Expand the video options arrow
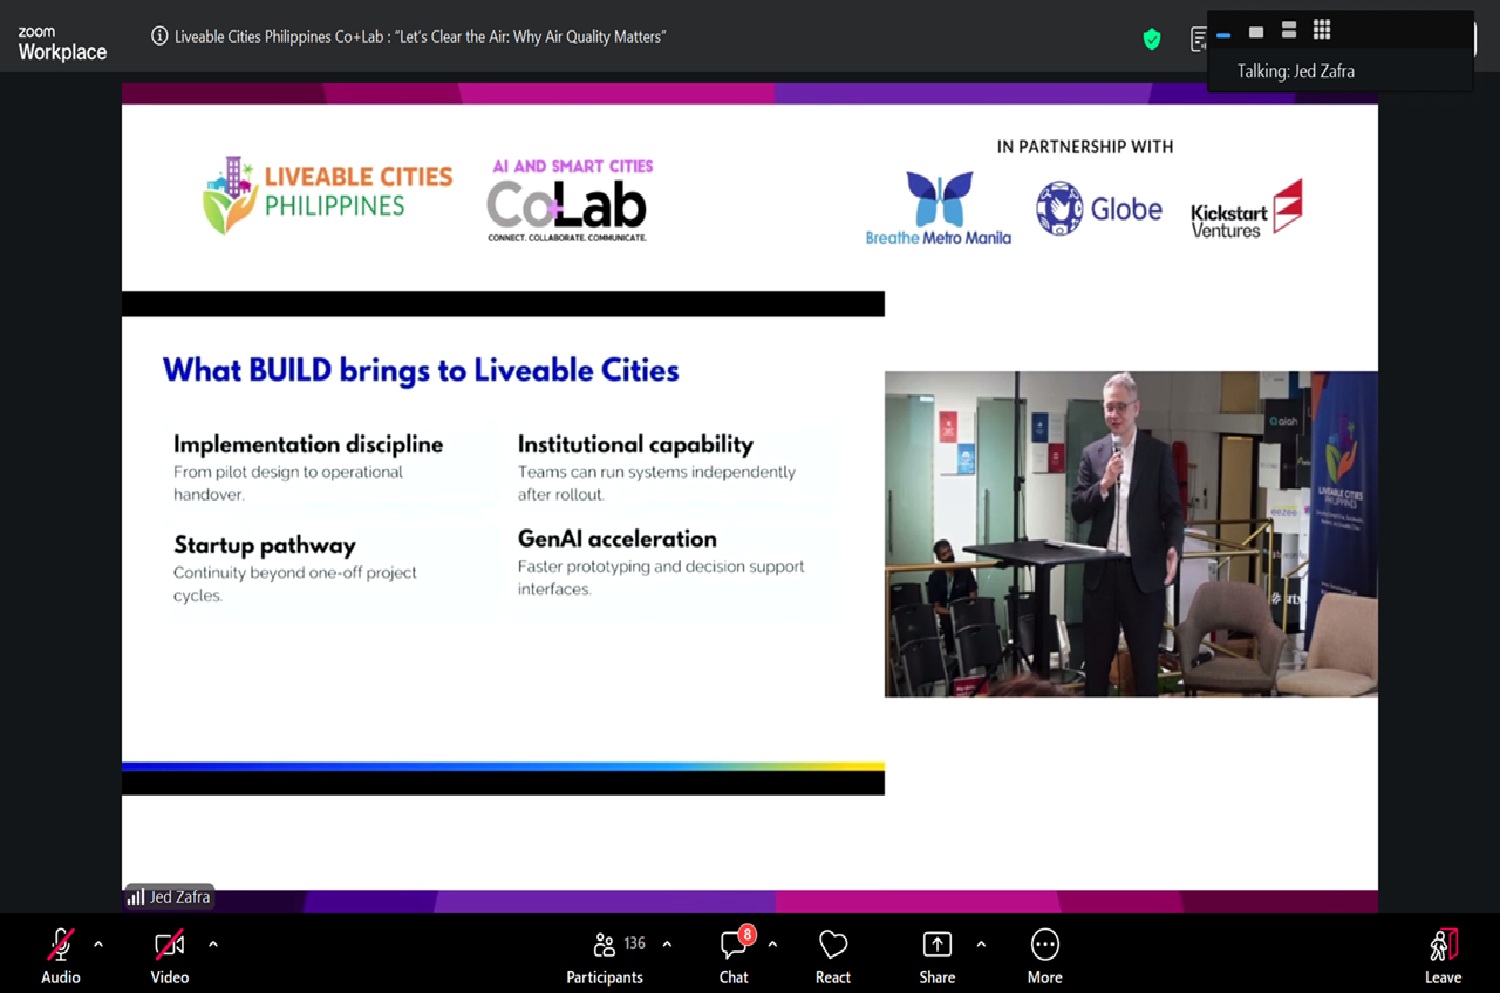Screen dimensions: 1500x993 (213, 944)
